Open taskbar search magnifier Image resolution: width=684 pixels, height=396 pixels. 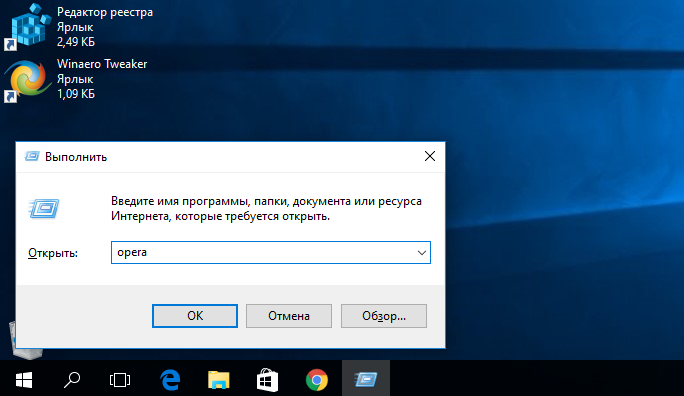coord(72,379)
